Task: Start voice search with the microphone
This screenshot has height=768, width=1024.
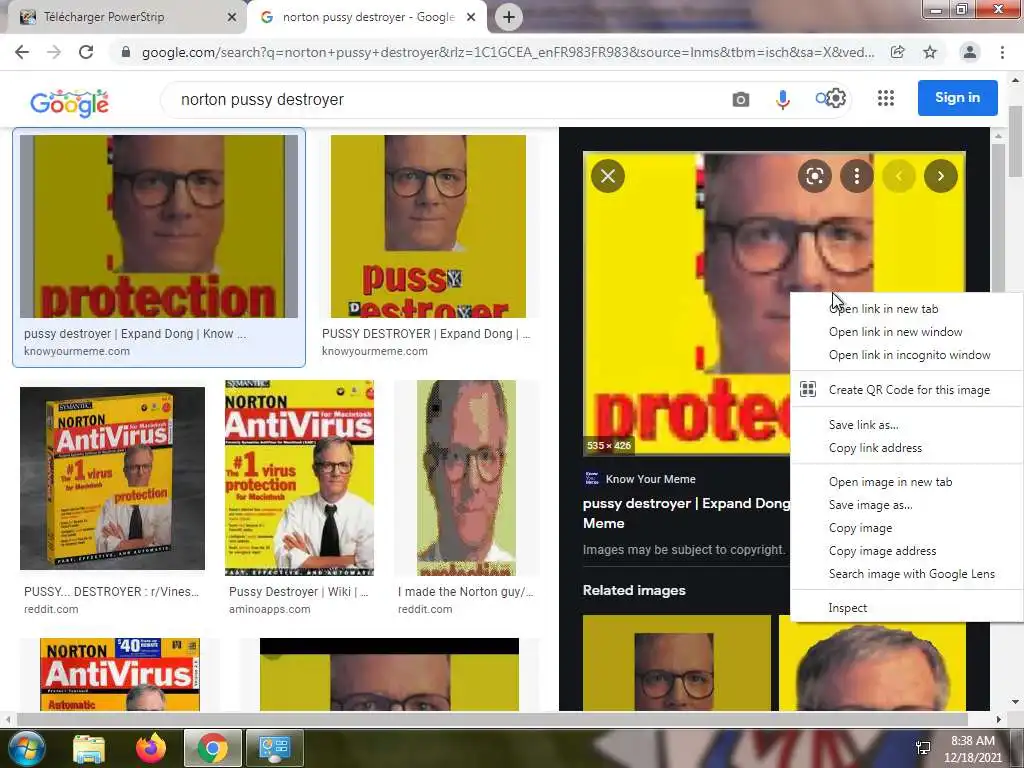Action: [782, 99]
